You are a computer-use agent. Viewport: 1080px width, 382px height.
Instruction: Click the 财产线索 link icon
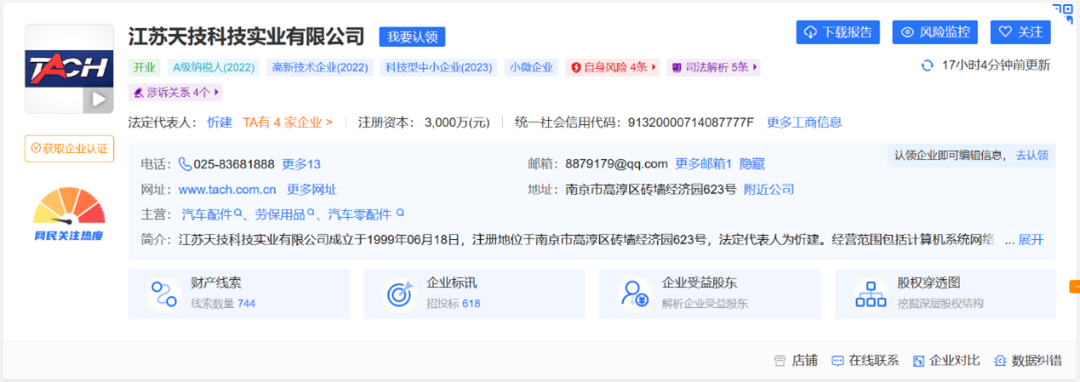tap(165, 294)
